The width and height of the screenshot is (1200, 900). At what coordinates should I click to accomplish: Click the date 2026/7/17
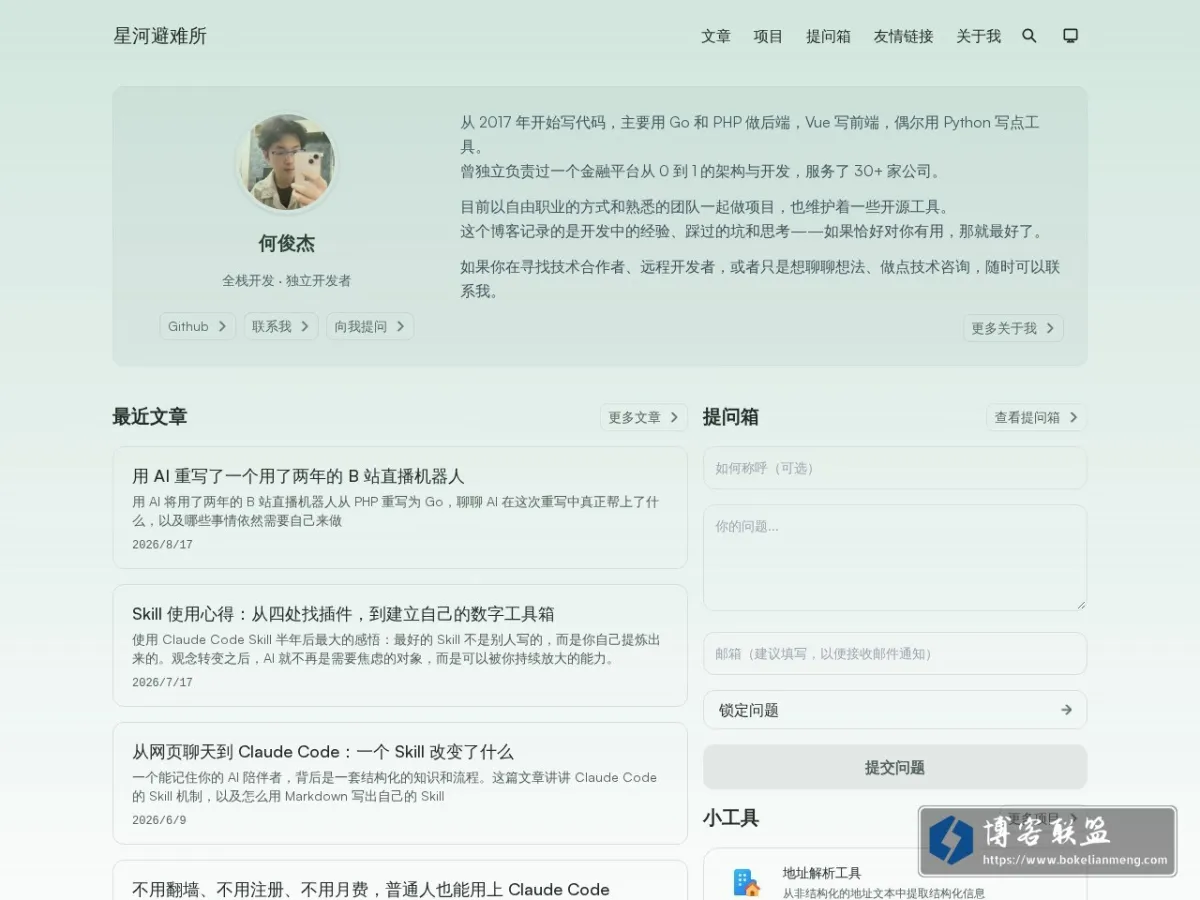162,683
